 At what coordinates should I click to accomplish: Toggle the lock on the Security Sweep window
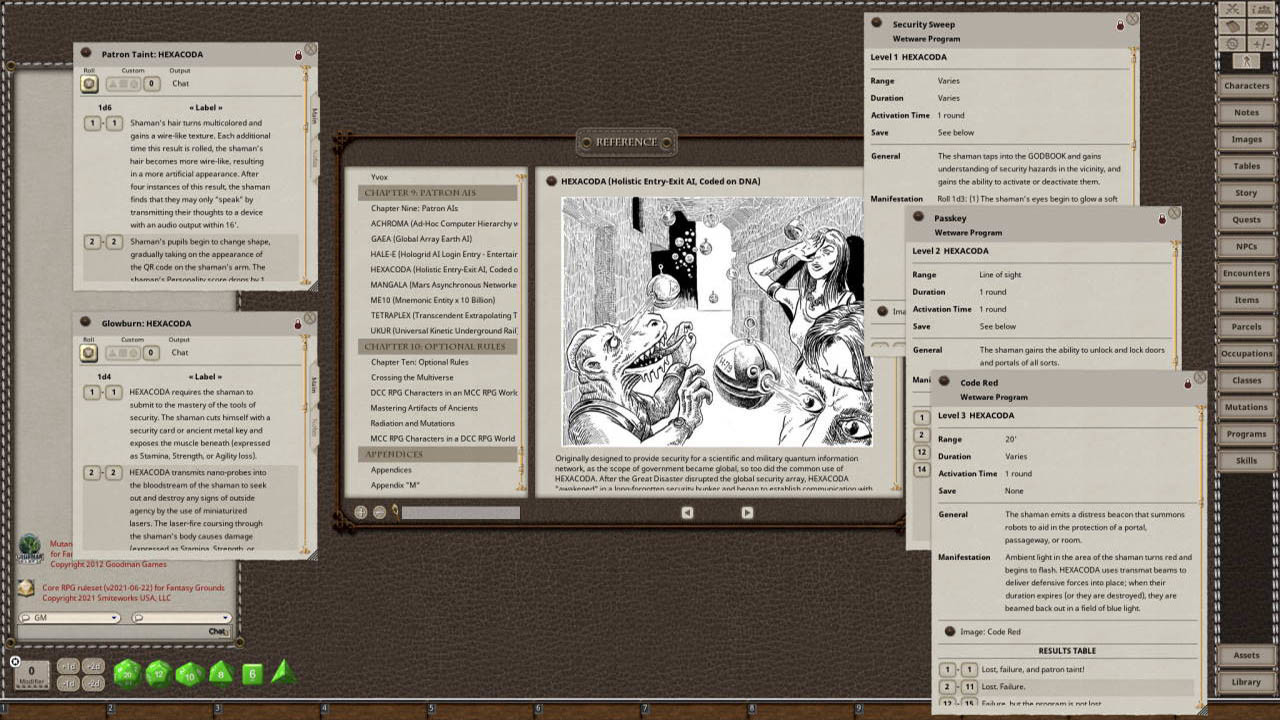(x=1121, y=23)
